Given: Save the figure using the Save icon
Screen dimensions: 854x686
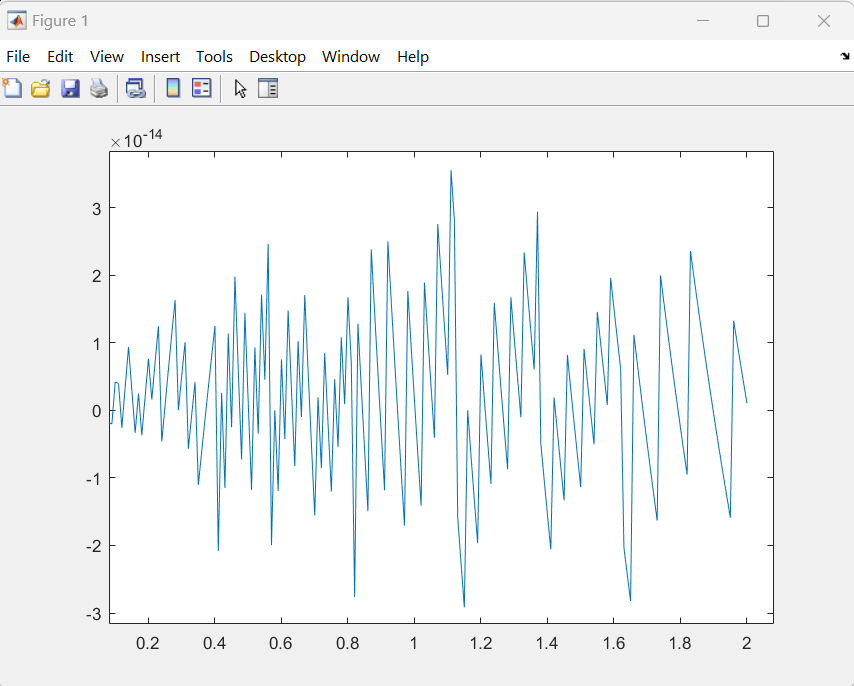Looking at the screenshot, I should pos(69,88).
